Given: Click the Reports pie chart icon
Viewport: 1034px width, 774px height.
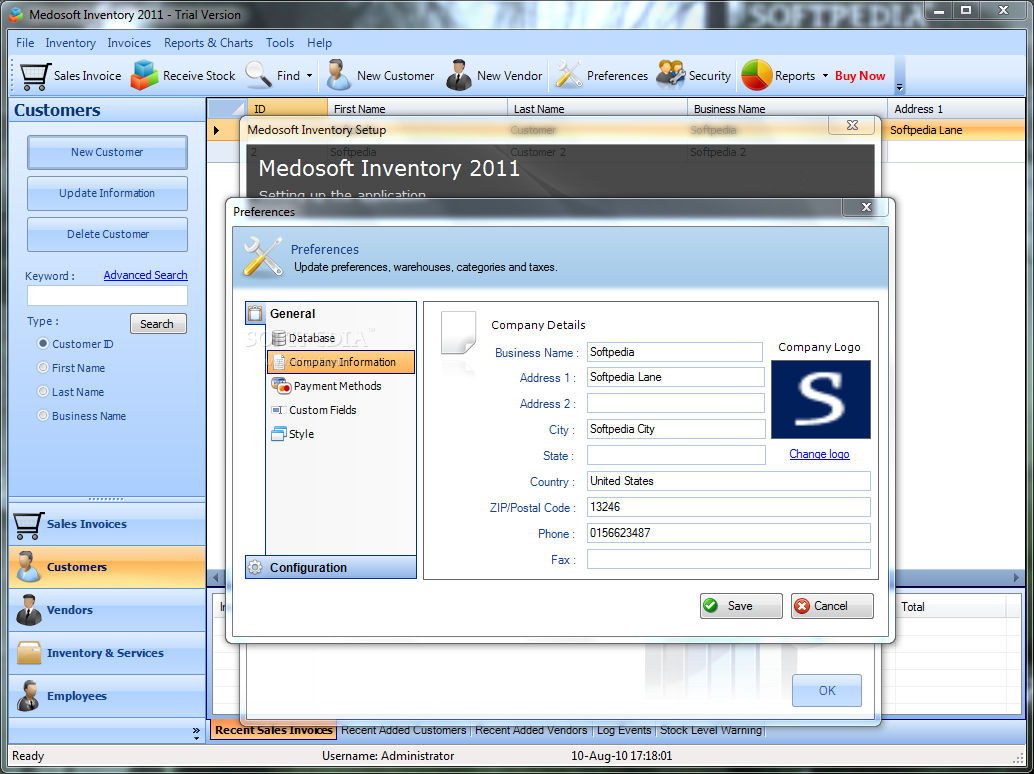Looking at the screenshot, I should coord(756,75).
